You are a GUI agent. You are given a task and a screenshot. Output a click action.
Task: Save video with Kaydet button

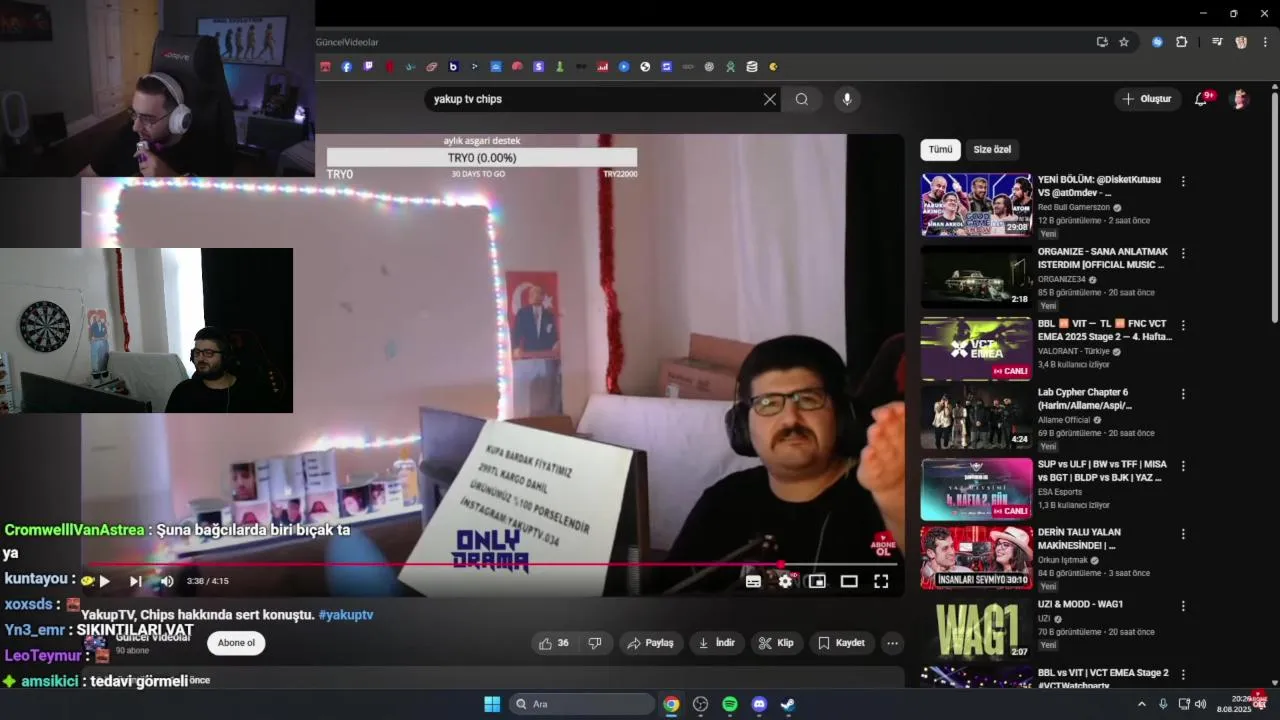coord(841,643)
